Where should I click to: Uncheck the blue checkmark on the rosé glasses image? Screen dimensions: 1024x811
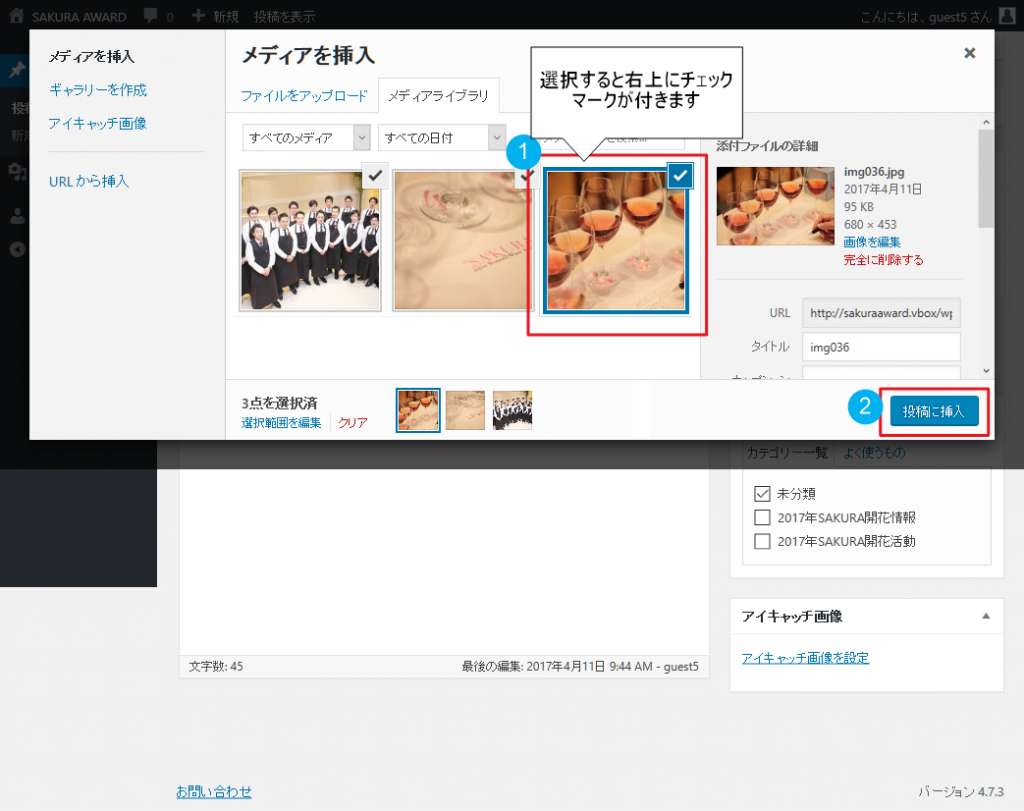(680, 176)
